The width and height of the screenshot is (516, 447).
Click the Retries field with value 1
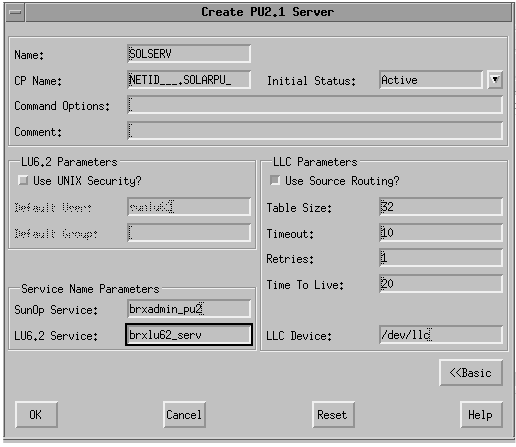click(441, 258)
